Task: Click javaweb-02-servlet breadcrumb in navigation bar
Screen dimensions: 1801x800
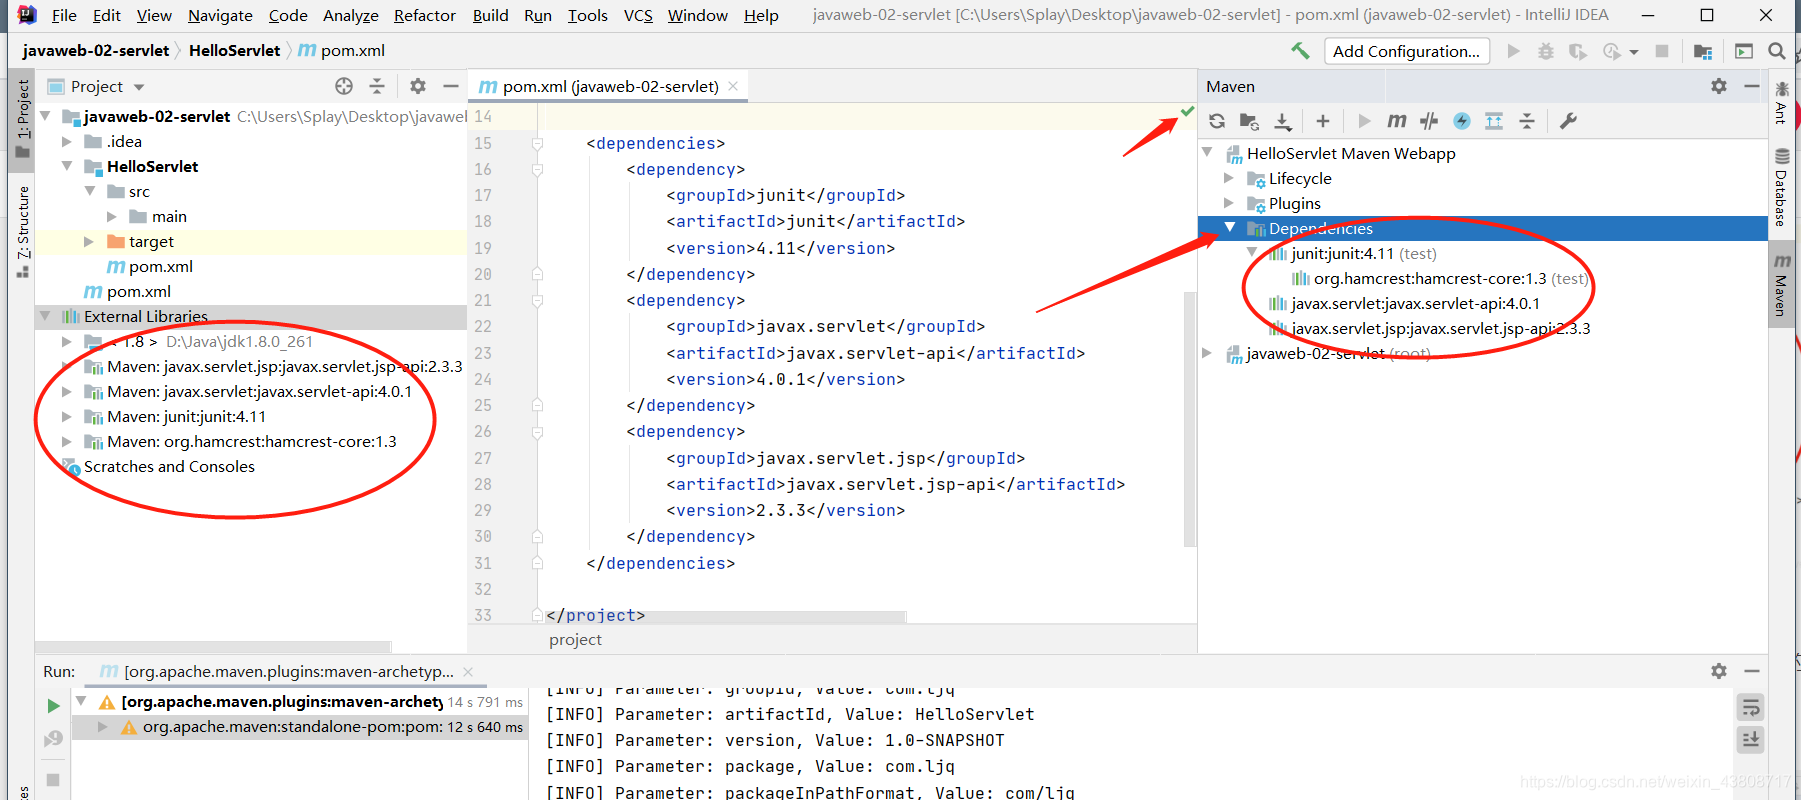Action: (x=96, y=51)
